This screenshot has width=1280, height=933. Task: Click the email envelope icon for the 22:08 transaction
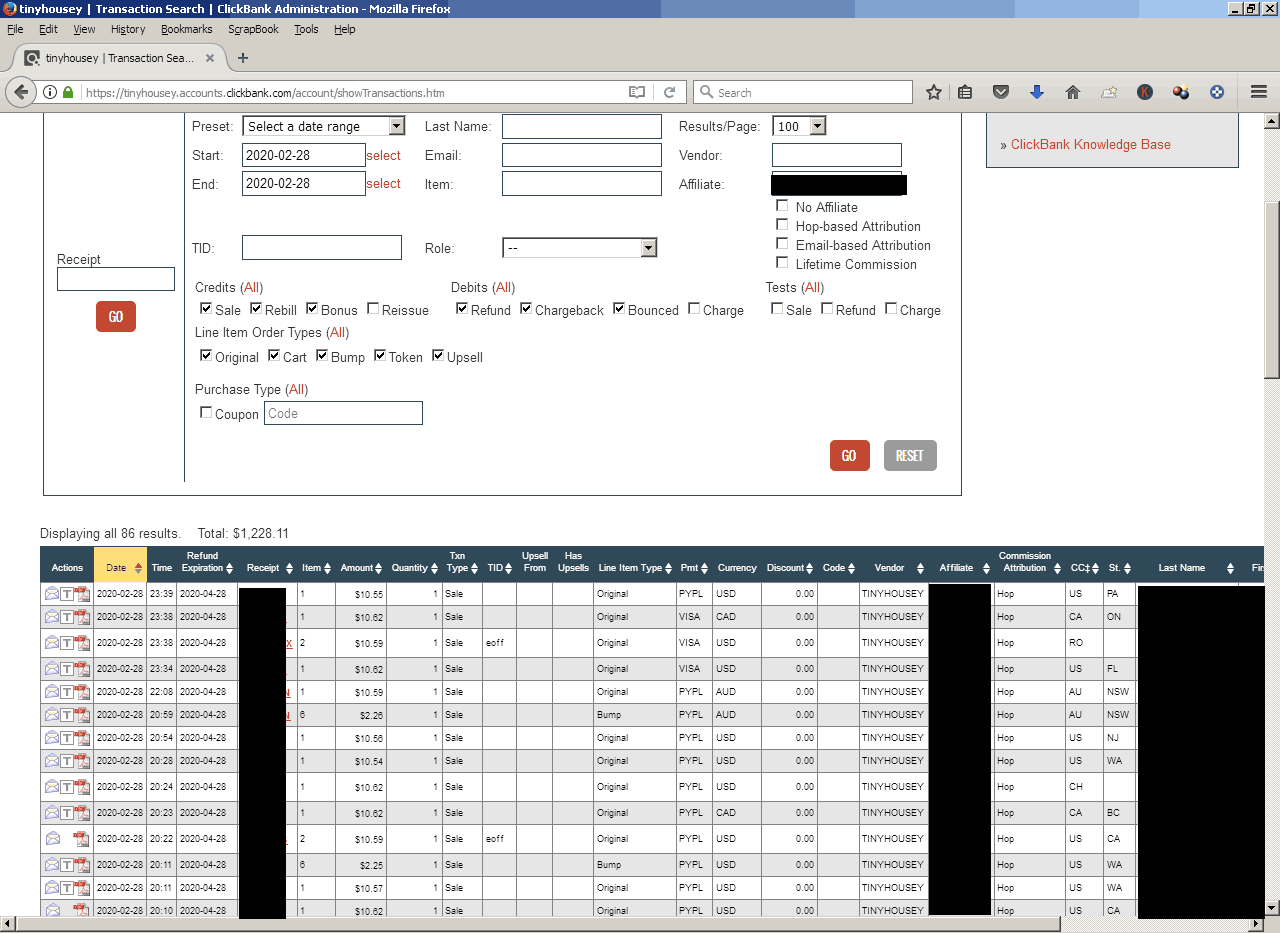(x=52, y=692)
